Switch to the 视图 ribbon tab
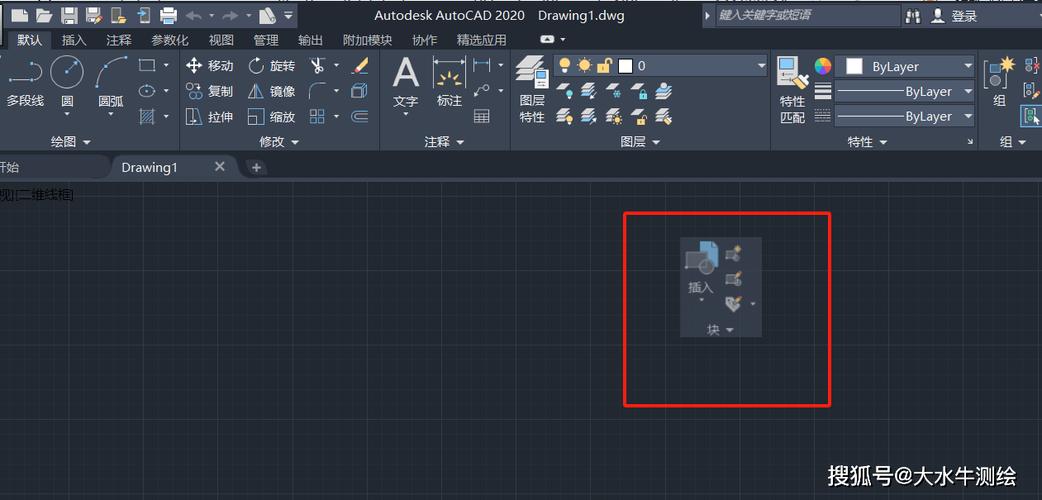The width and height of the screenshot is (1042, 500). [221, 40]
